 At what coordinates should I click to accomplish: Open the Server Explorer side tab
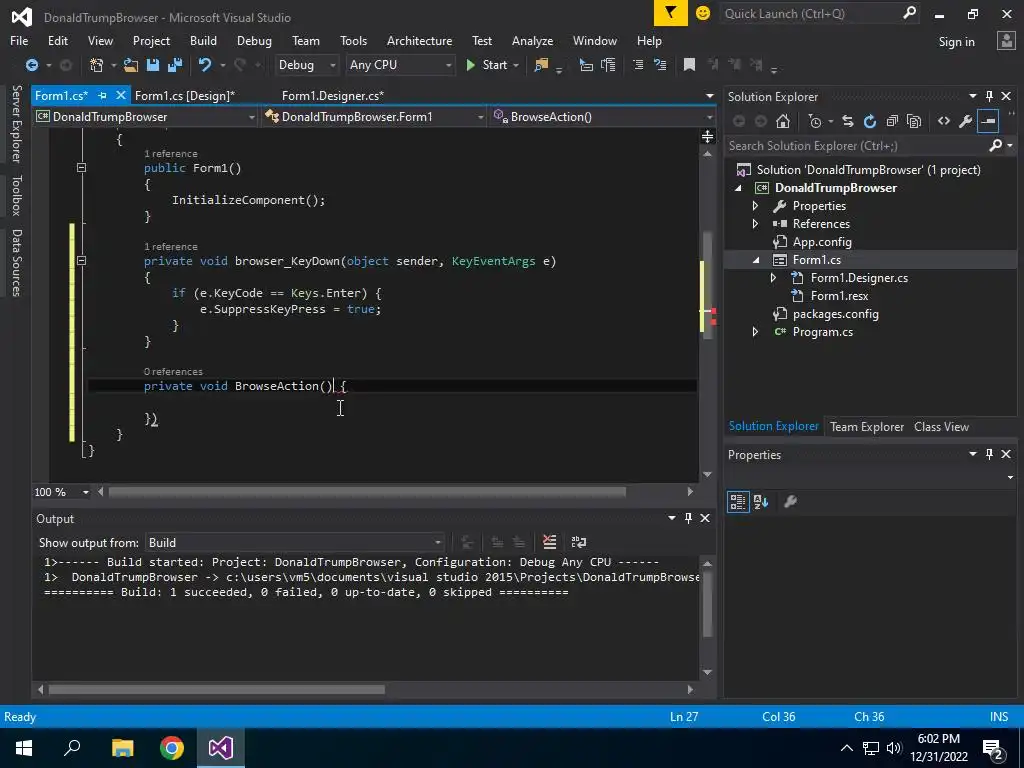pos(16,123)
